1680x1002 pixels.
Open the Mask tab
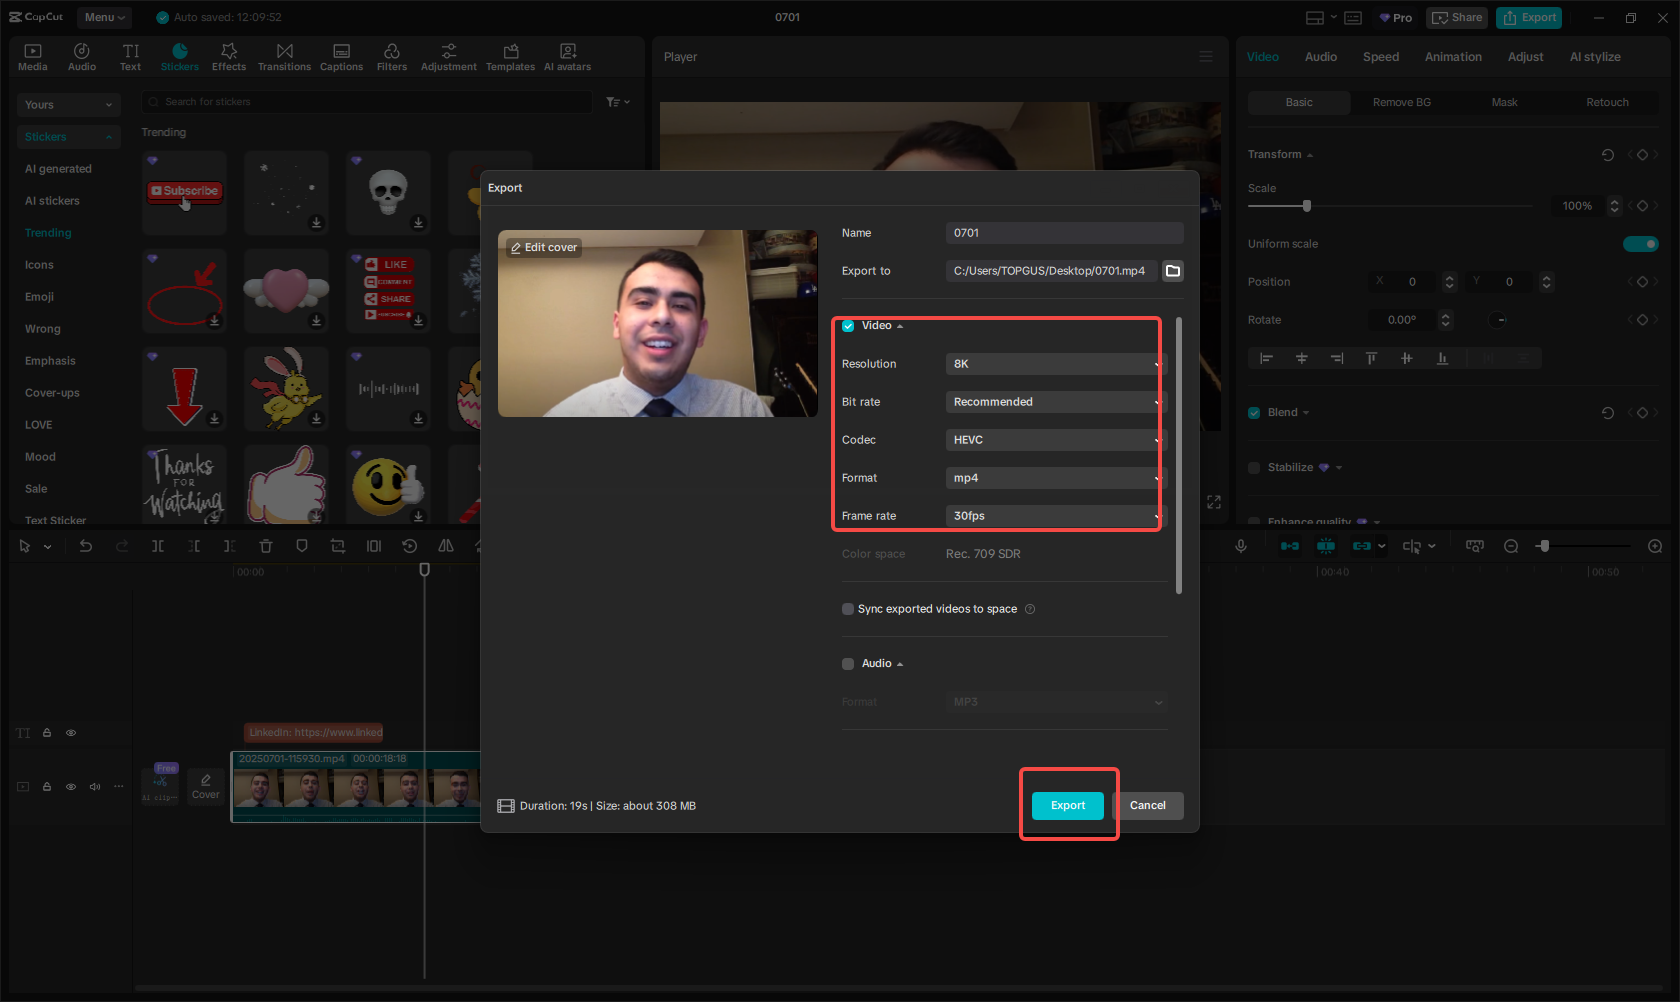tap(1504, 103)
